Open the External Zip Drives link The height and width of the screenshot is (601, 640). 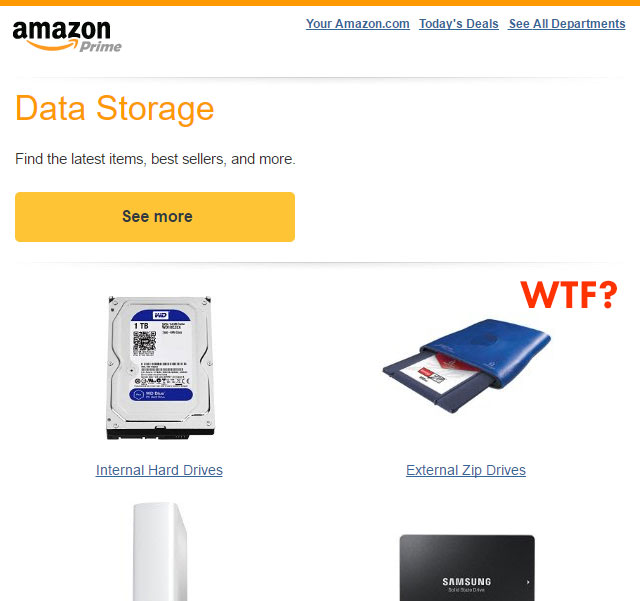[466, 470]
